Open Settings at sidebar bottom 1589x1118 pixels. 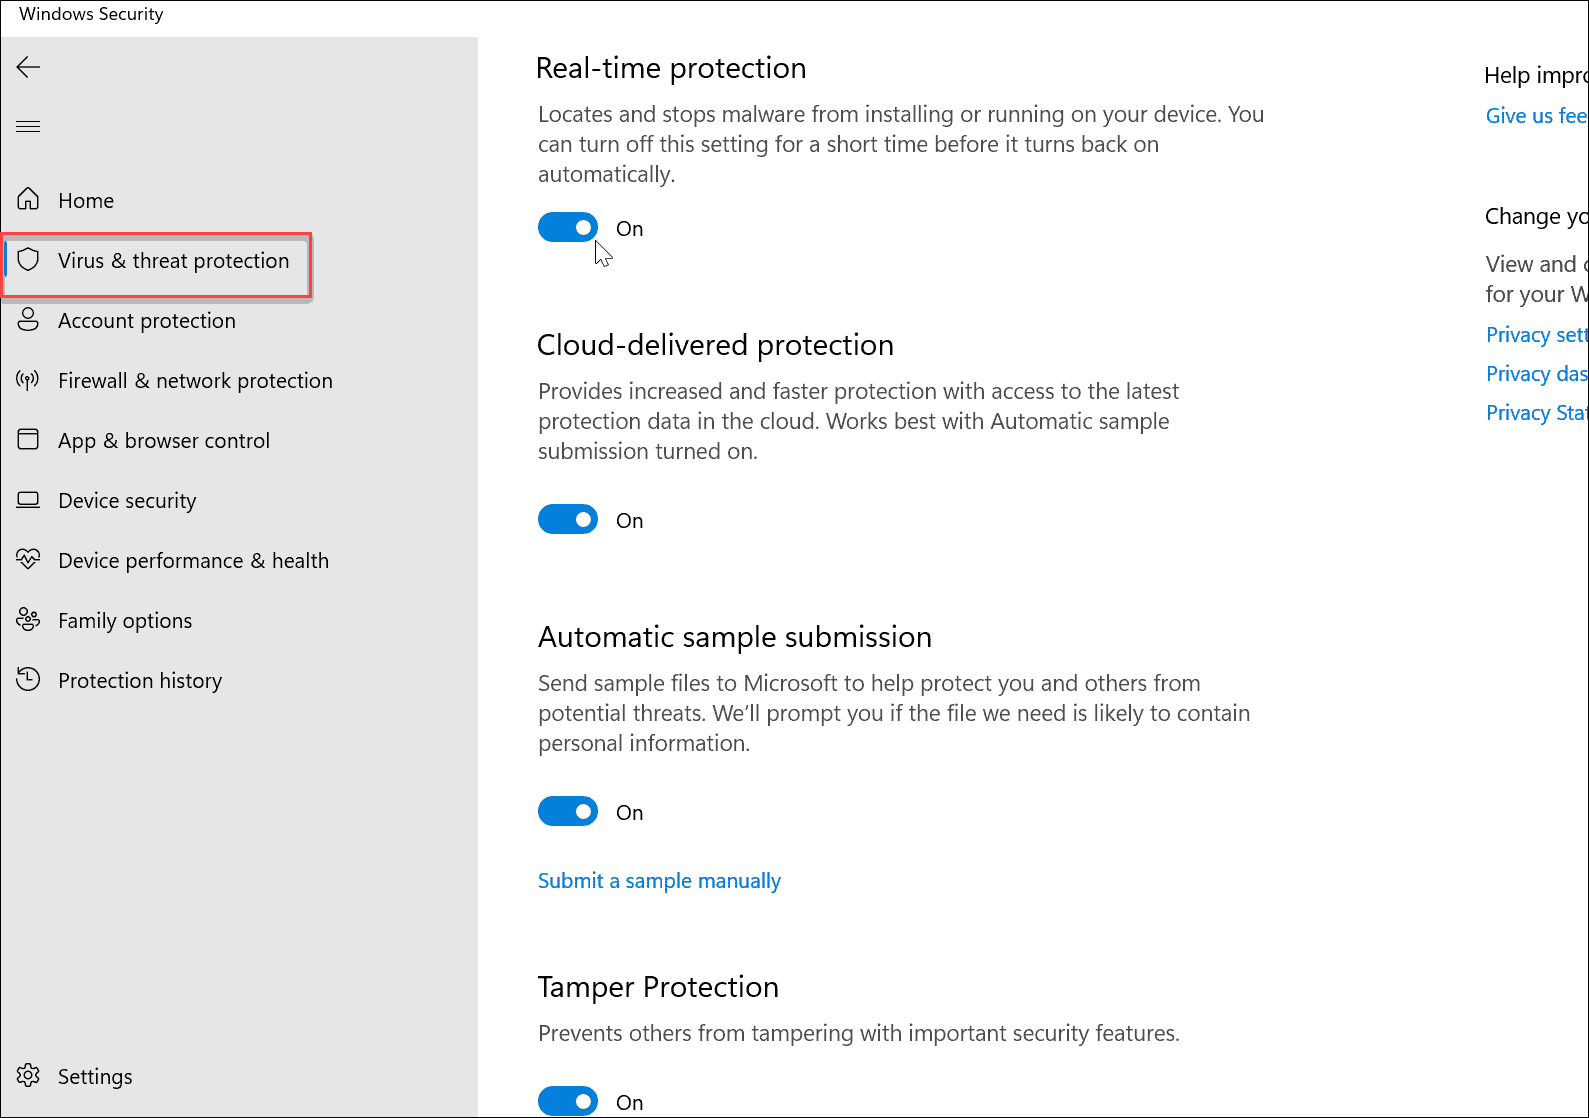click(95, 1076)
